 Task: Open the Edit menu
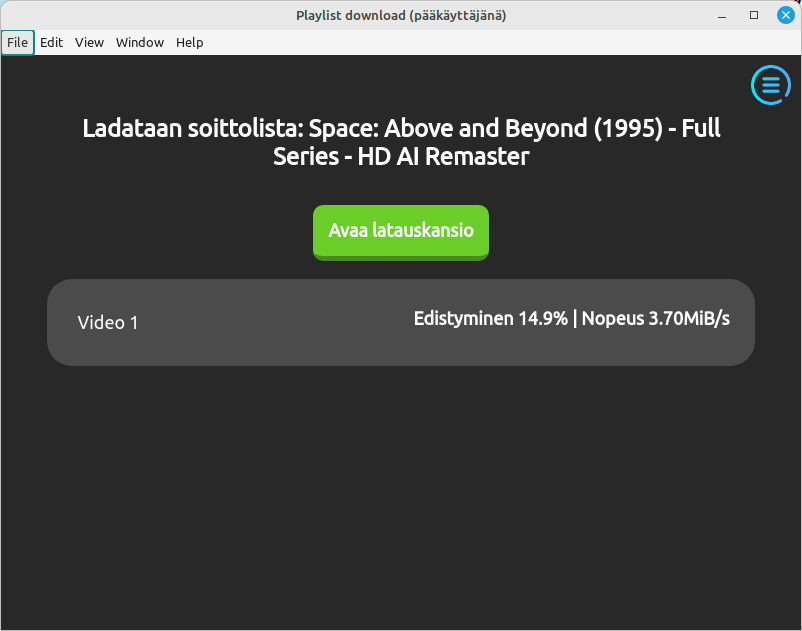51,42
